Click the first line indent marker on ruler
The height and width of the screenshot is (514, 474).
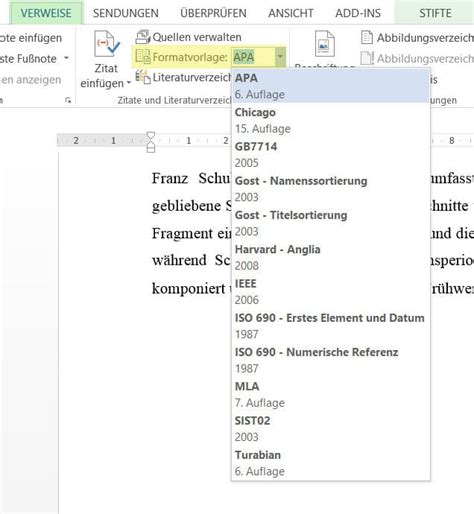(x=151, y=136)
